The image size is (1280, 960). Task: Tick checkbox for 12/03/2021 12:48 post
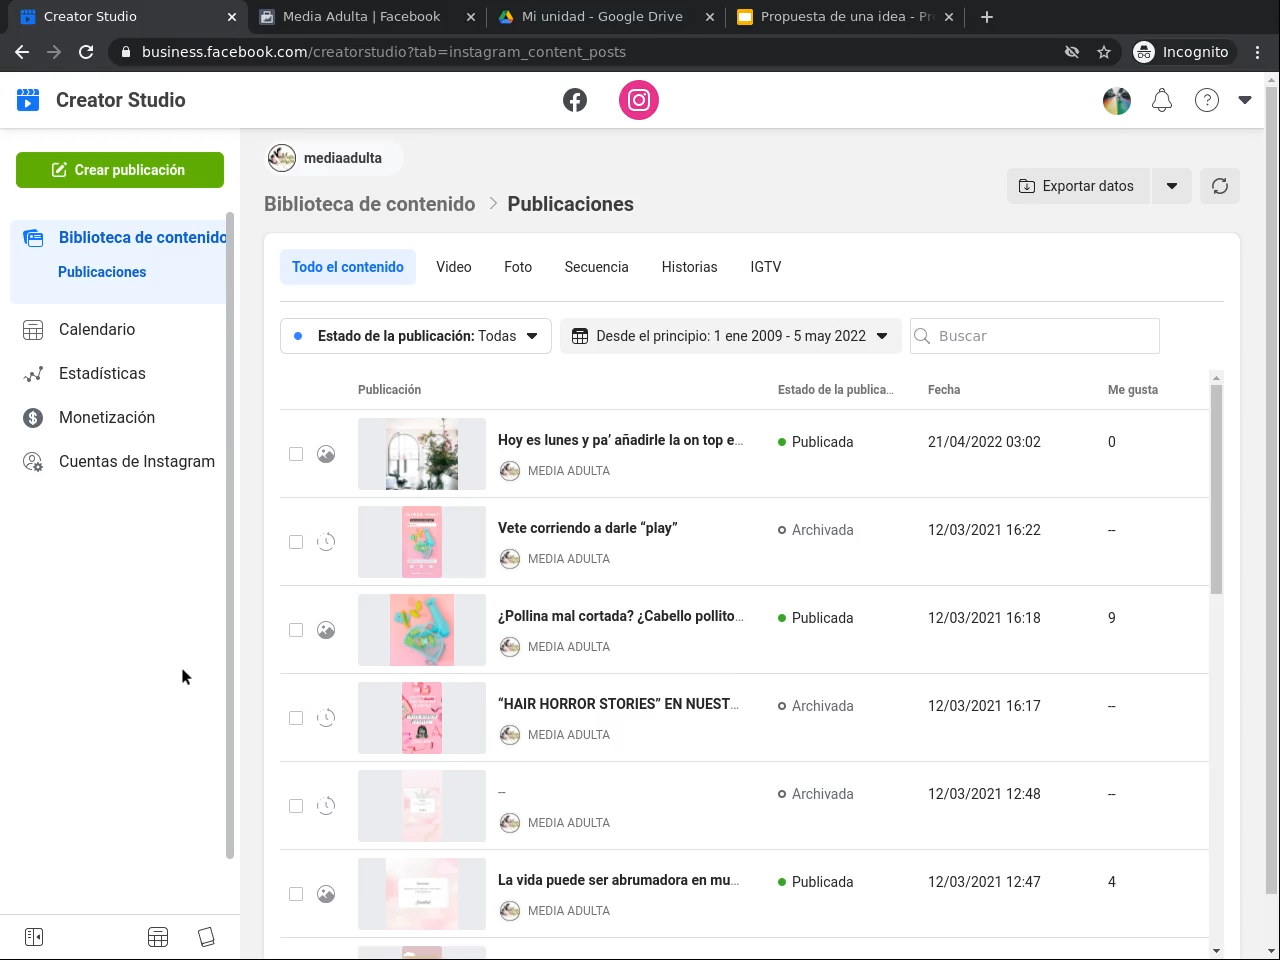point(296,806)
